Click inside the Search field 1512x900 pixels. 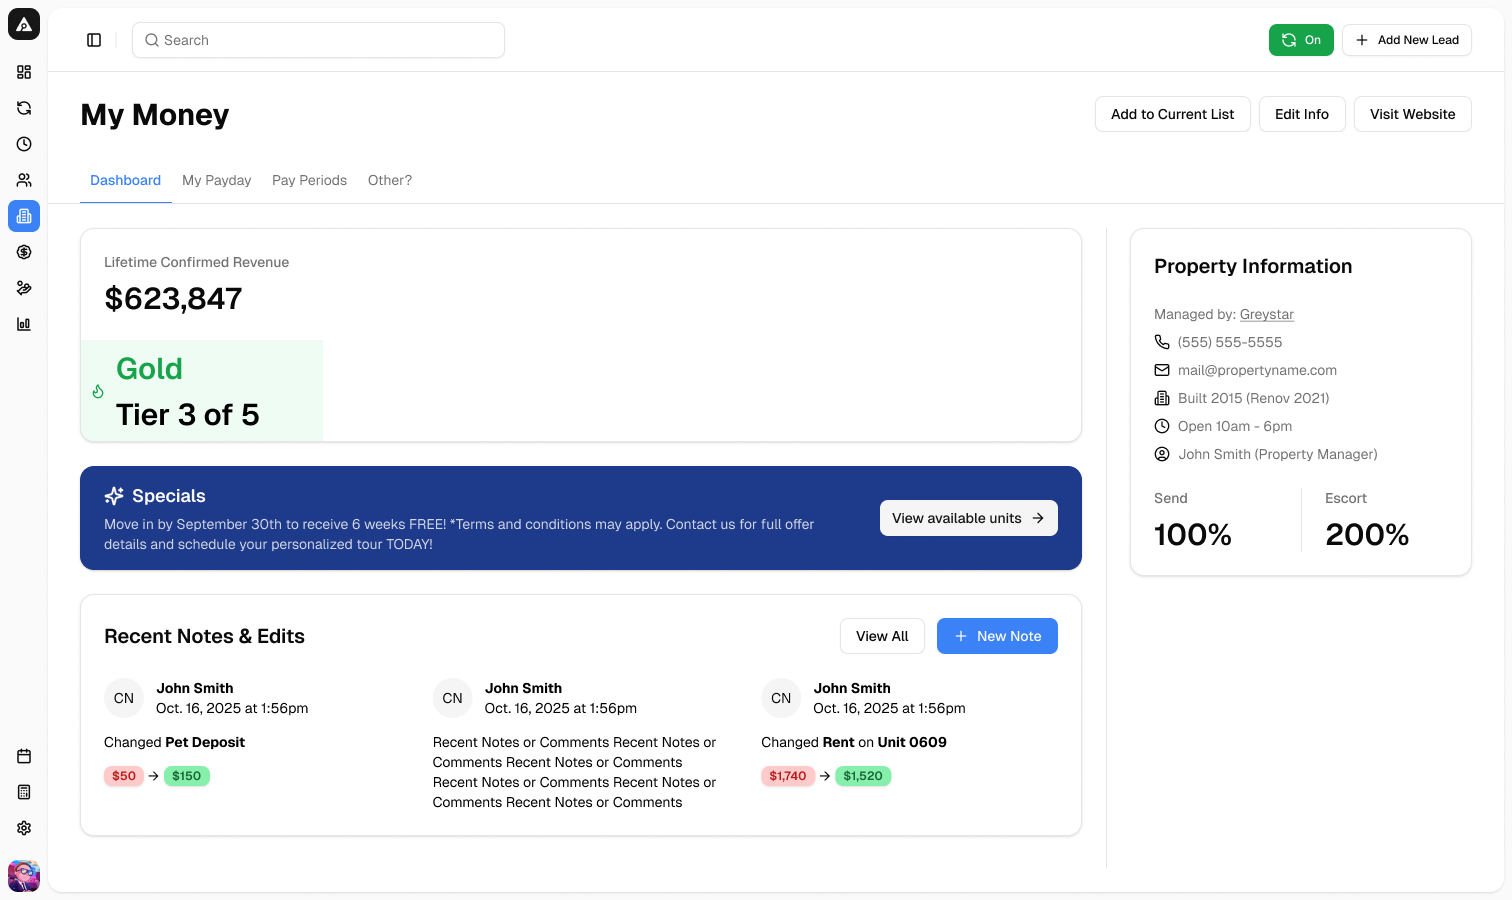(318, 40)
